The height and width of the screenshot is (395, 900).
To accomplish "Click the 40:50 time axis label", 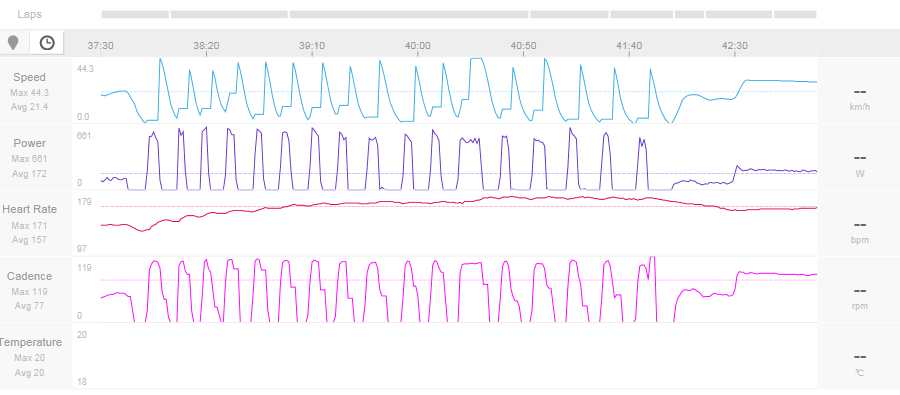I will click(x=523, y=45).
